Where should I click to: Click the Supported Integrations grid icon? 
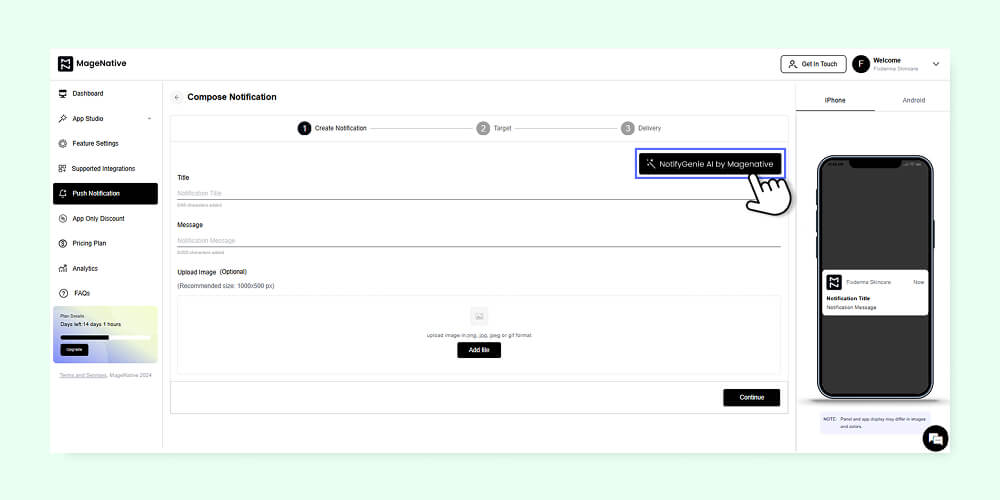click(62, 168)
